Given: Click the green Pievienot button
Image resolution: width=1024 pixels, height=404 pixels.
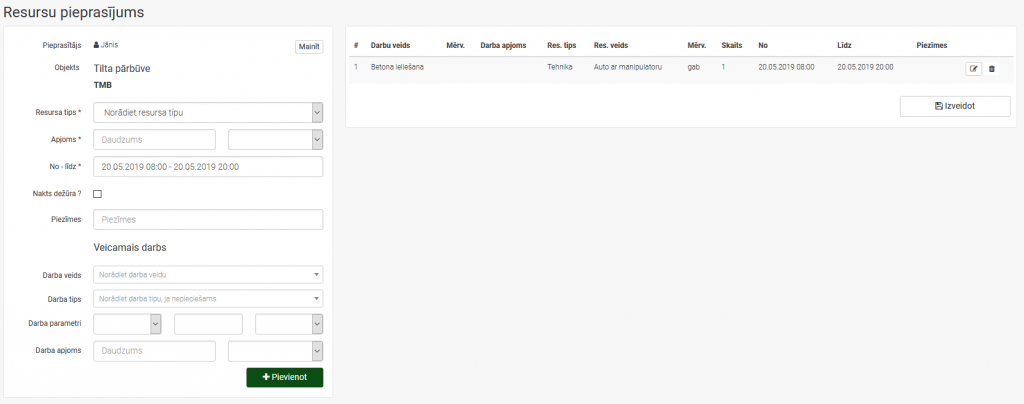Looking at the screenshot, I should click(x=285, y=377).
